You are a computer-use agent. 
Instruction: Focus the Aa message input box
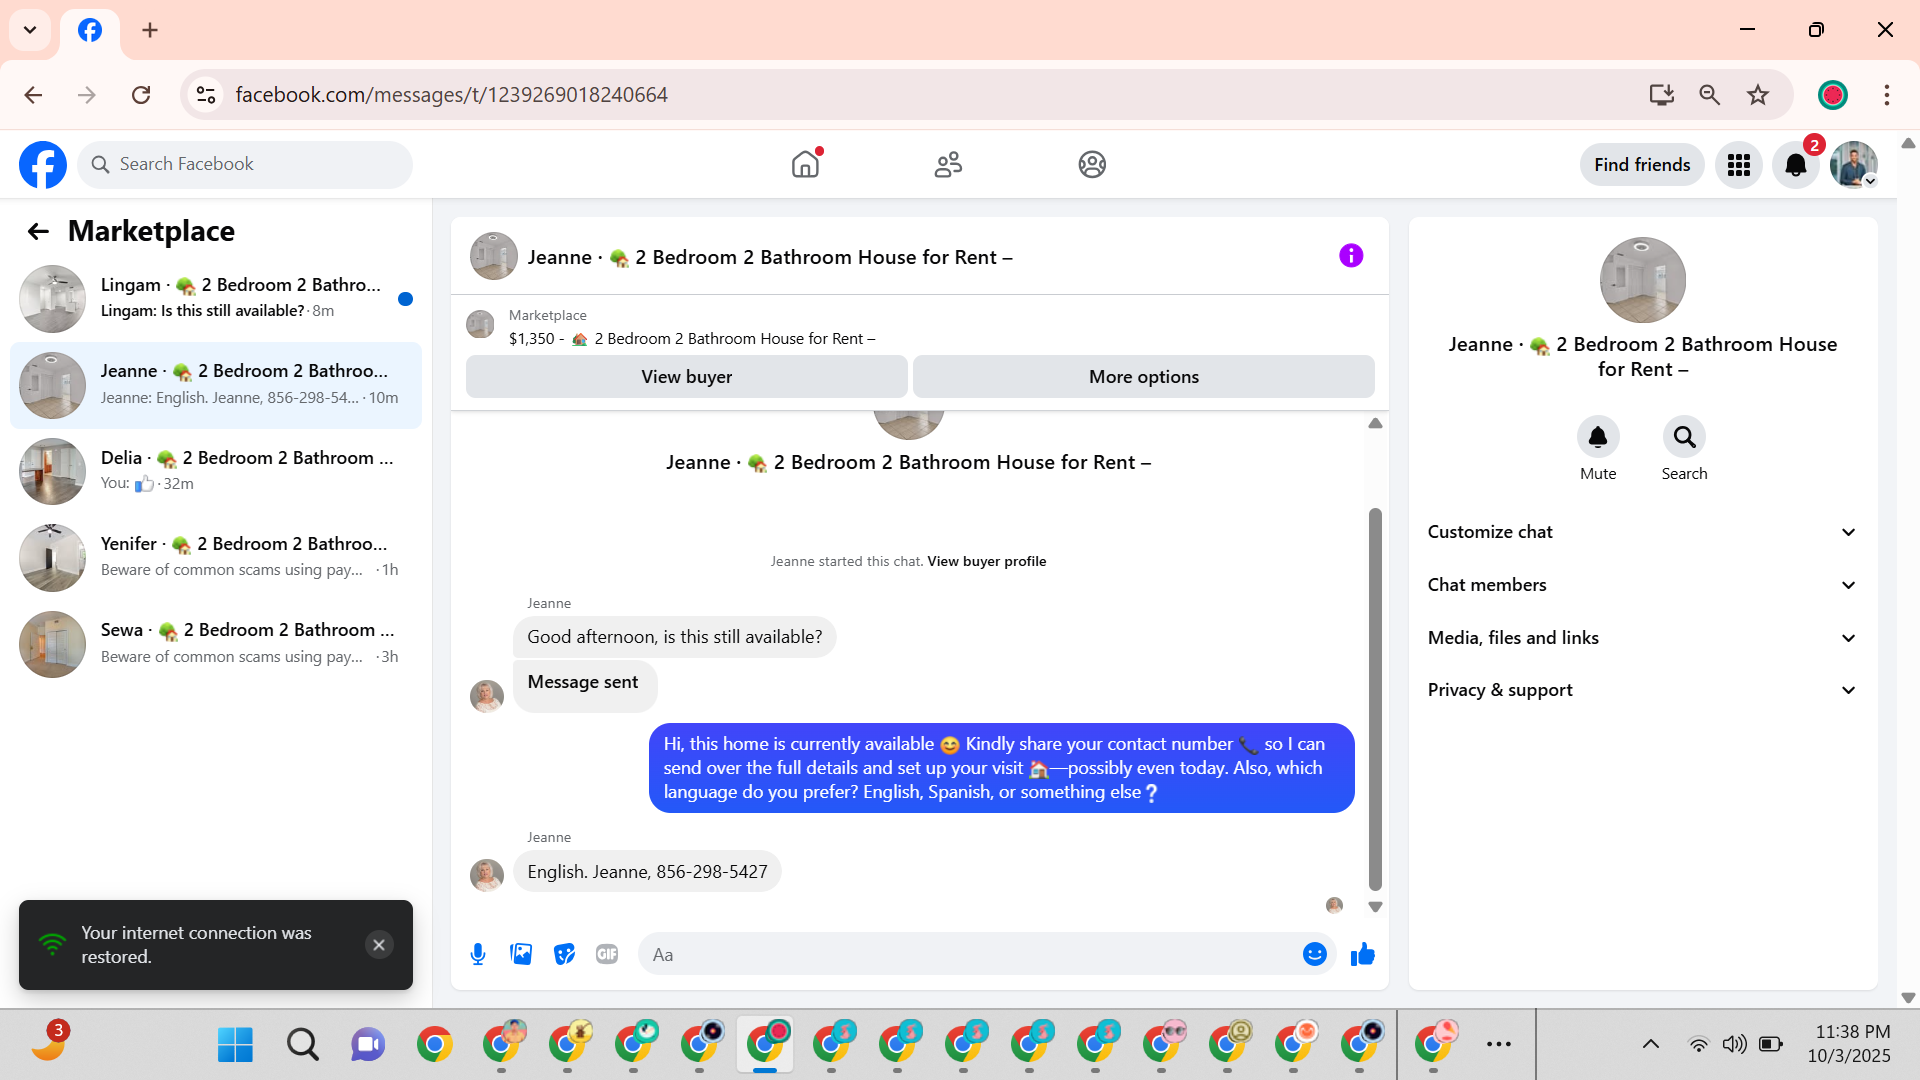(x=970, y=954)
